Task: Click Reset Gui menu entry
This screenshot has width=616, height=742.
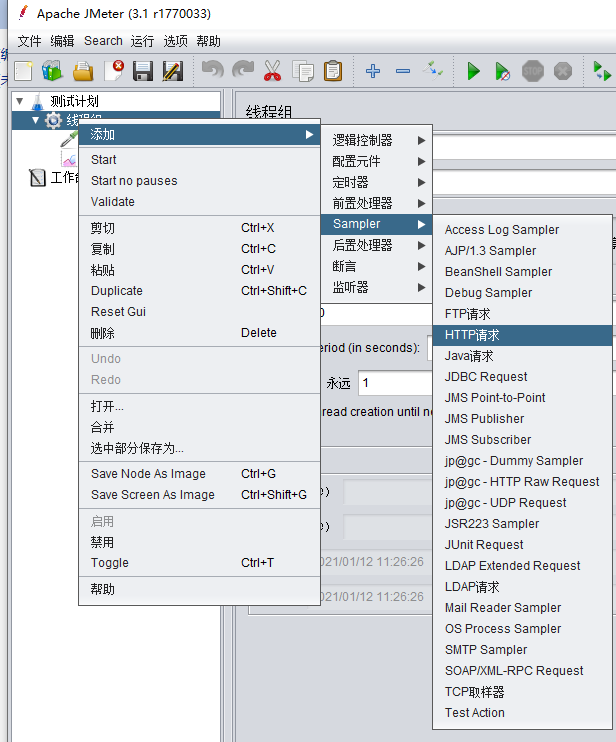Action: (200, 312)
